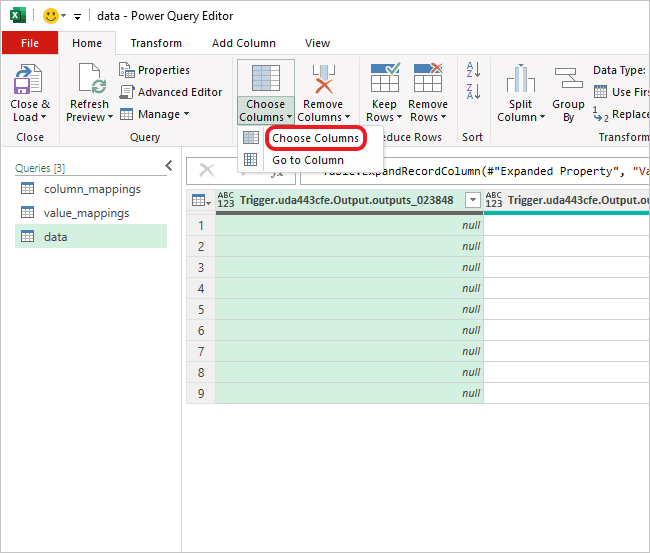Expand the Remove Rows dropdown label
This screenshot has height=553, width=650.
pos(428,111)
